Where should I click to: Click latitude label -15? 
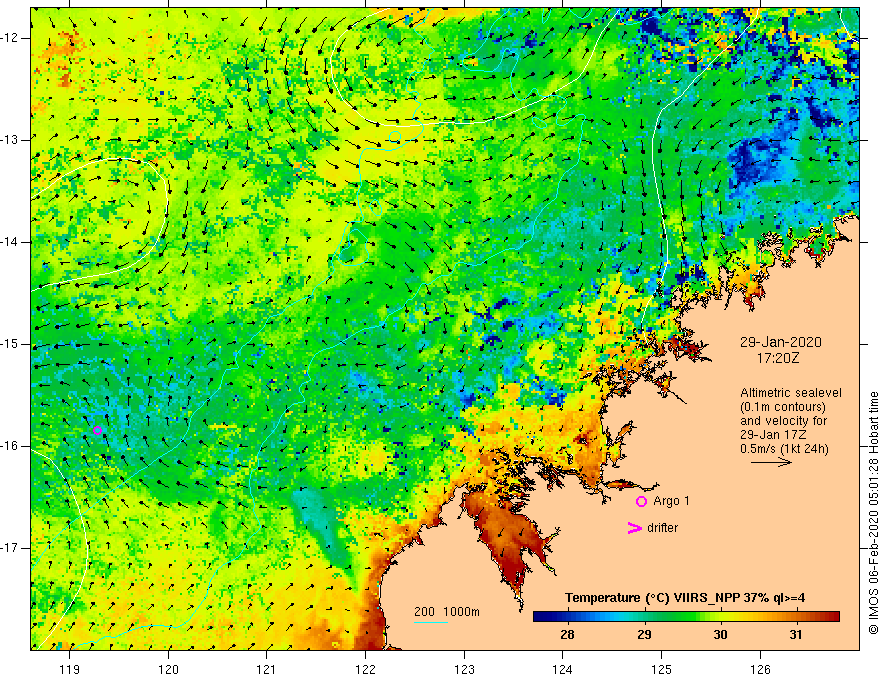pos(11,344)
